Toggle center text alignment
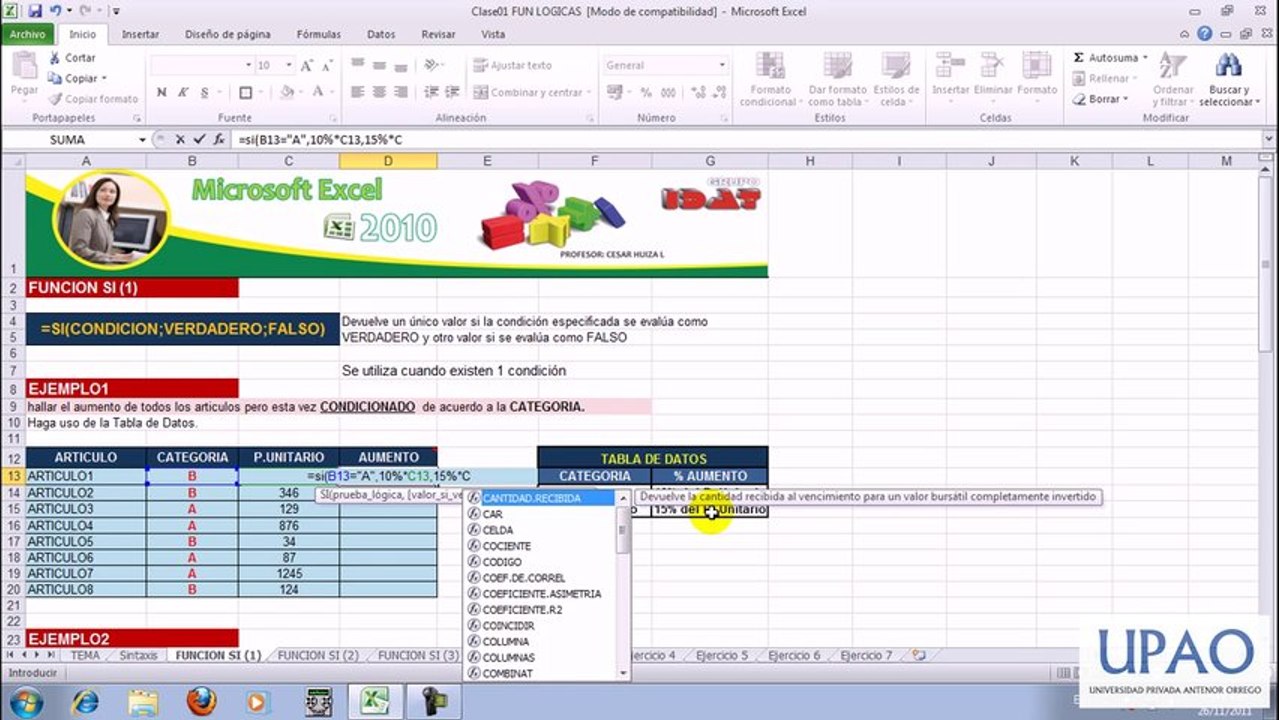Image resolution: width=1279 pixels, height=720 pixels. [379, 92]
